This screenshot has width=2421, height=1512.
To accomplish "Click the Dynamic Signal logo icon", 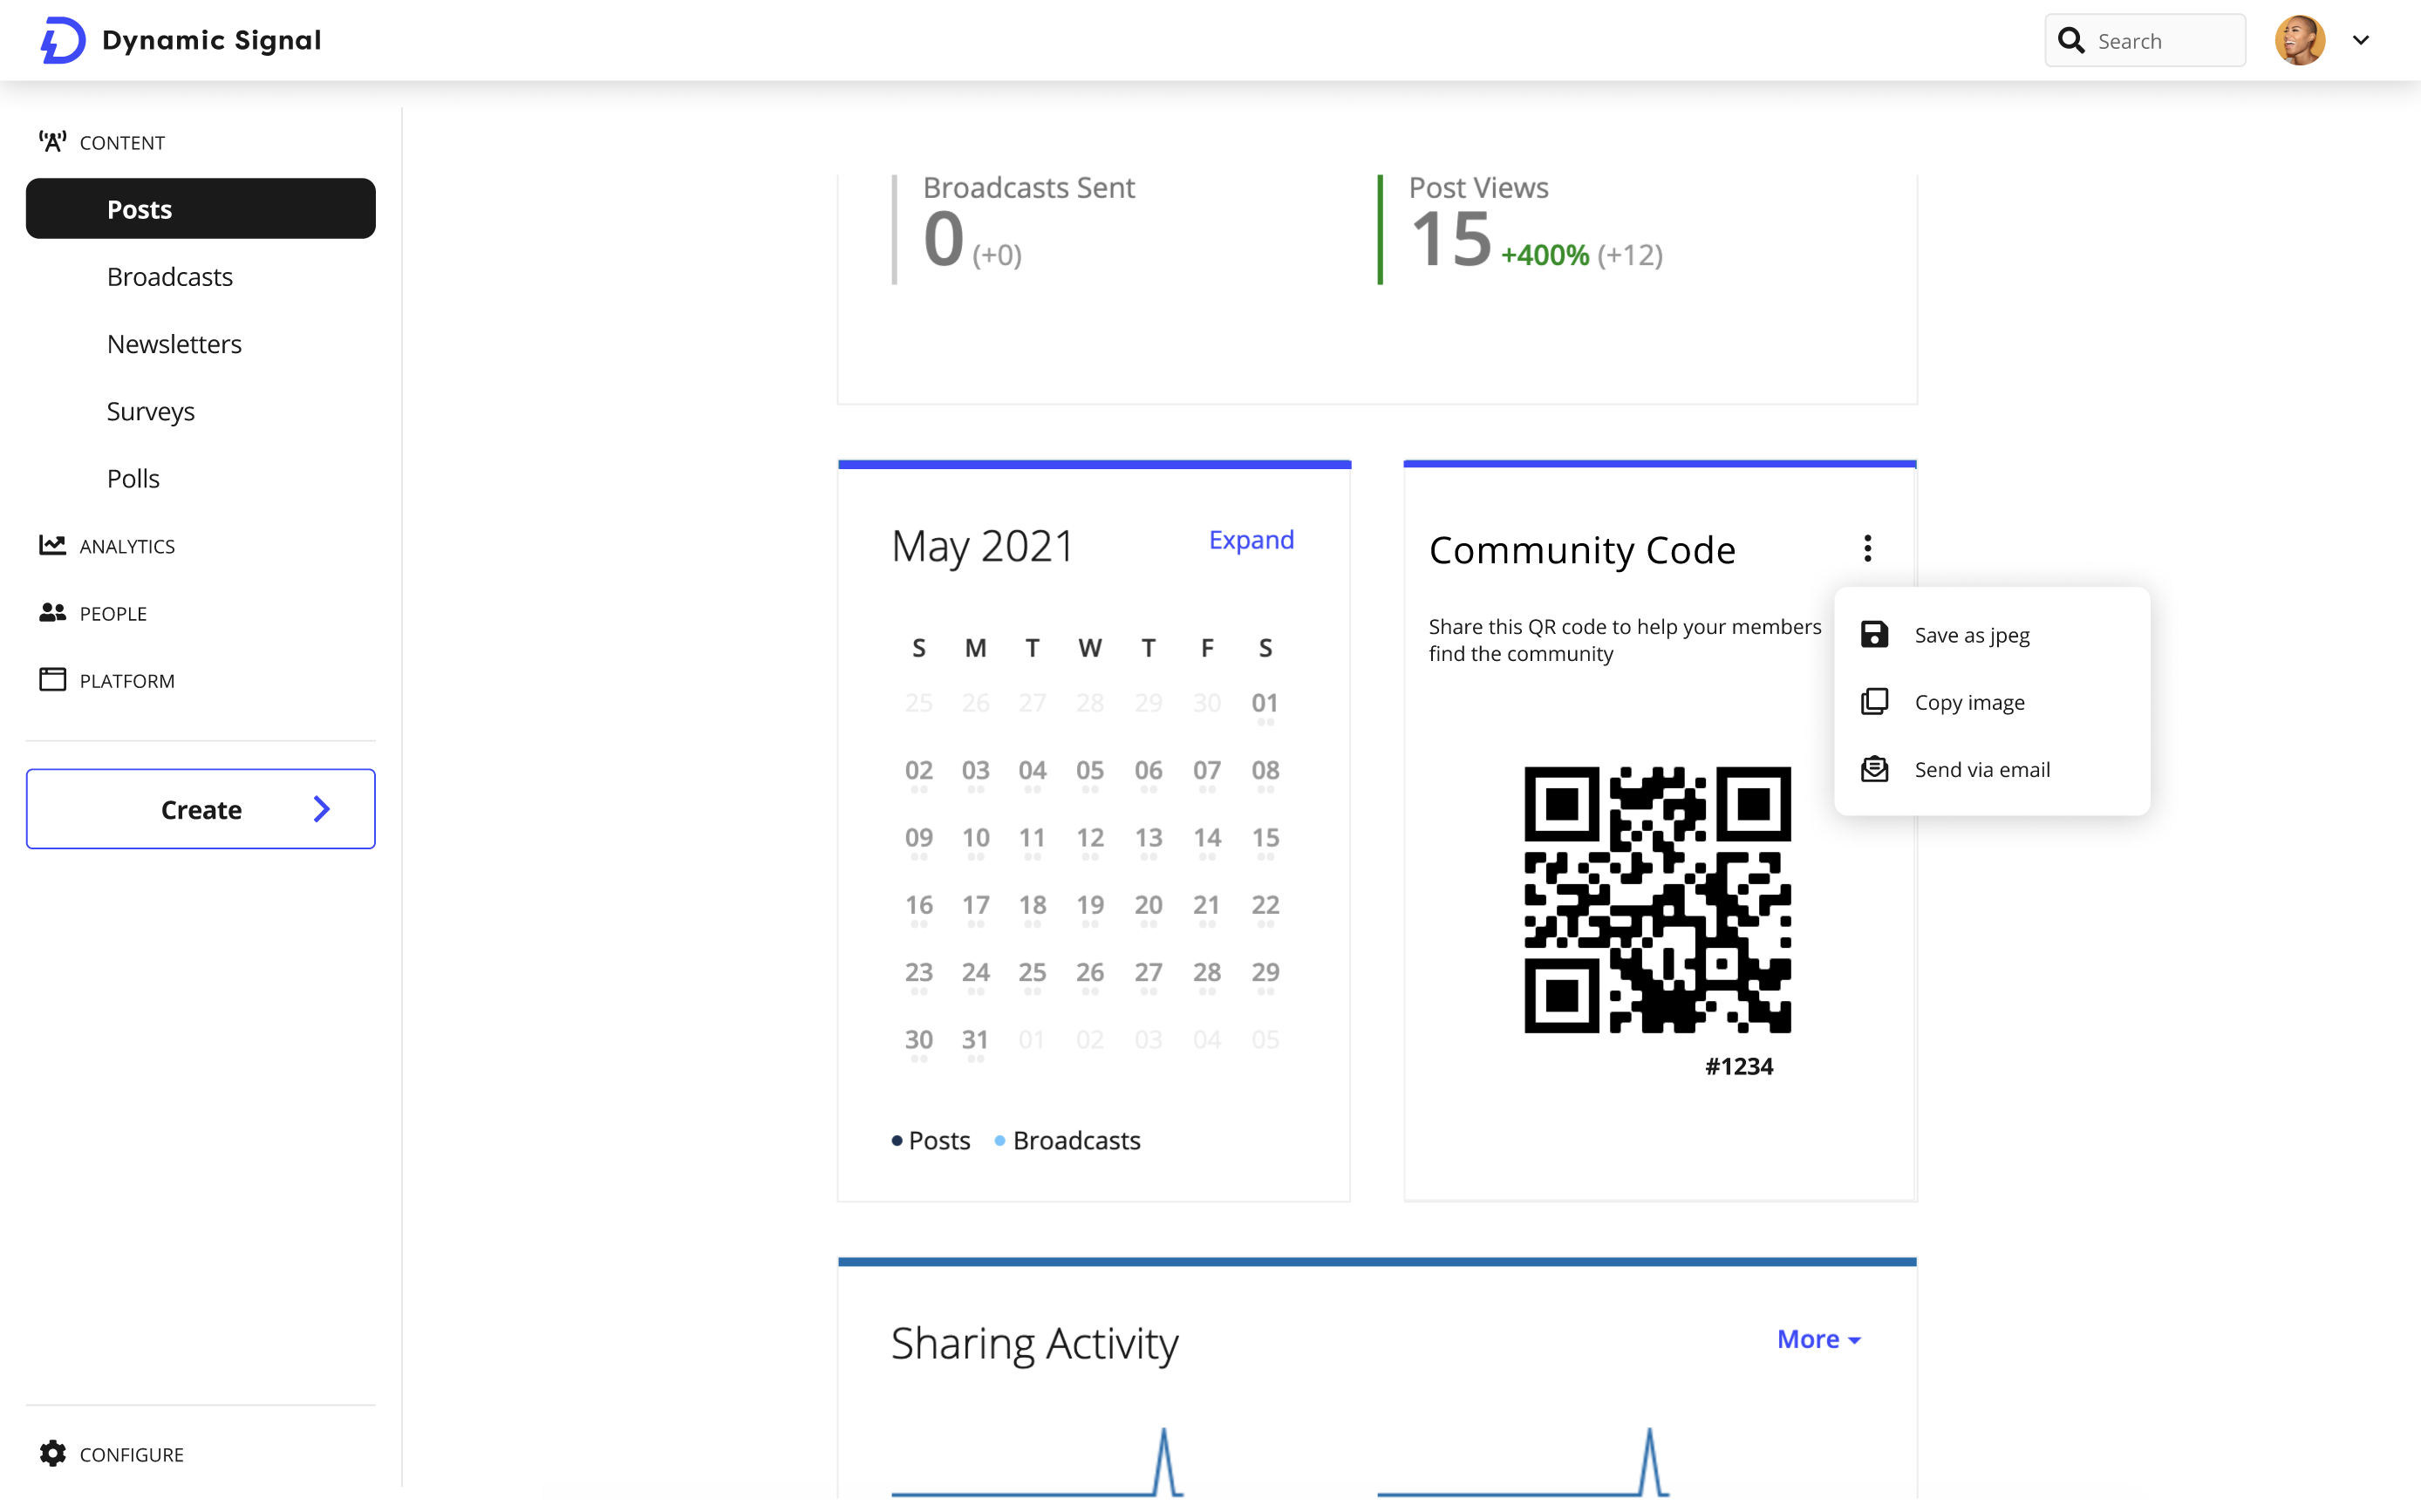I will (62, 40).
